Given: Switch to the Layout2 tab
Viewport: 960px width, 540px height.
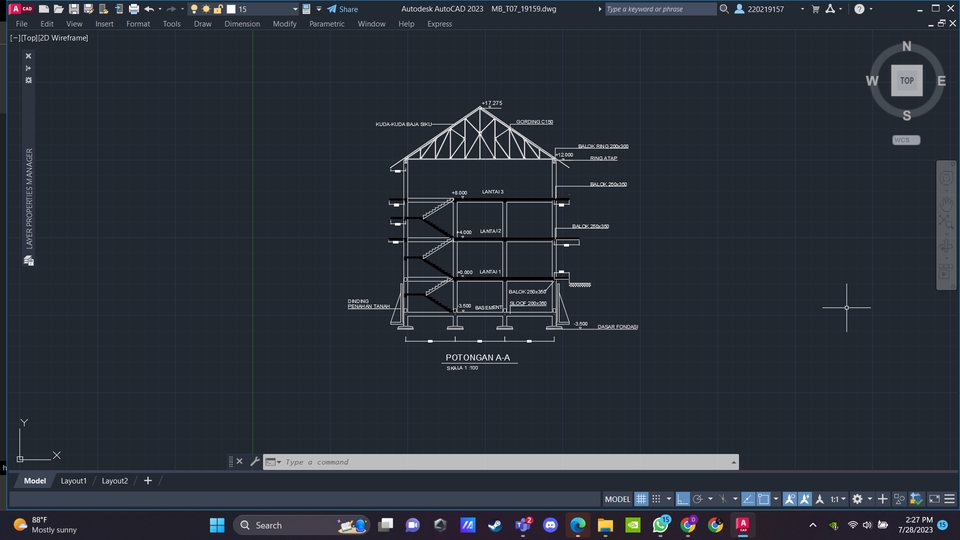Looking at the screenshot, I should [114, 481].
